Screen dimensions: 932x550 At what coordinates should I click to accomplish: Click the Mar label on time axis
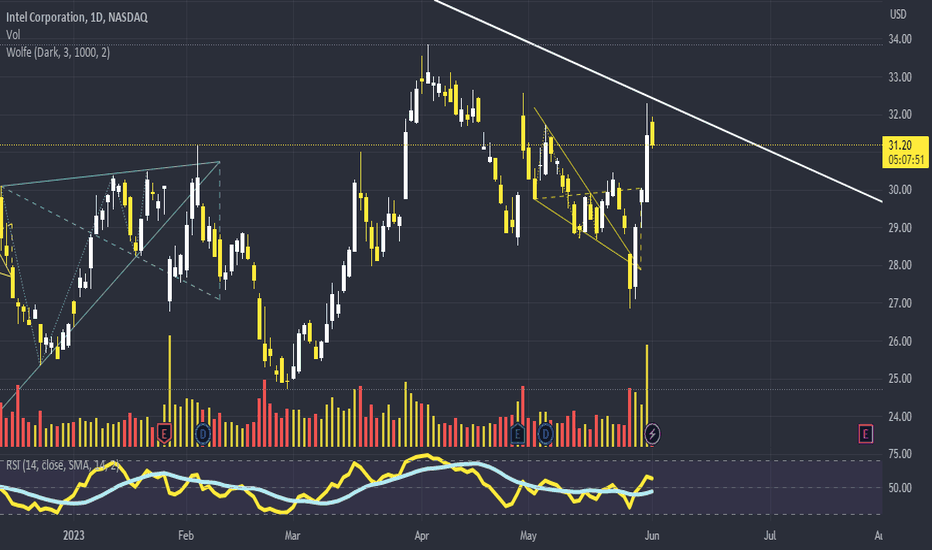[x=292, y=536]
